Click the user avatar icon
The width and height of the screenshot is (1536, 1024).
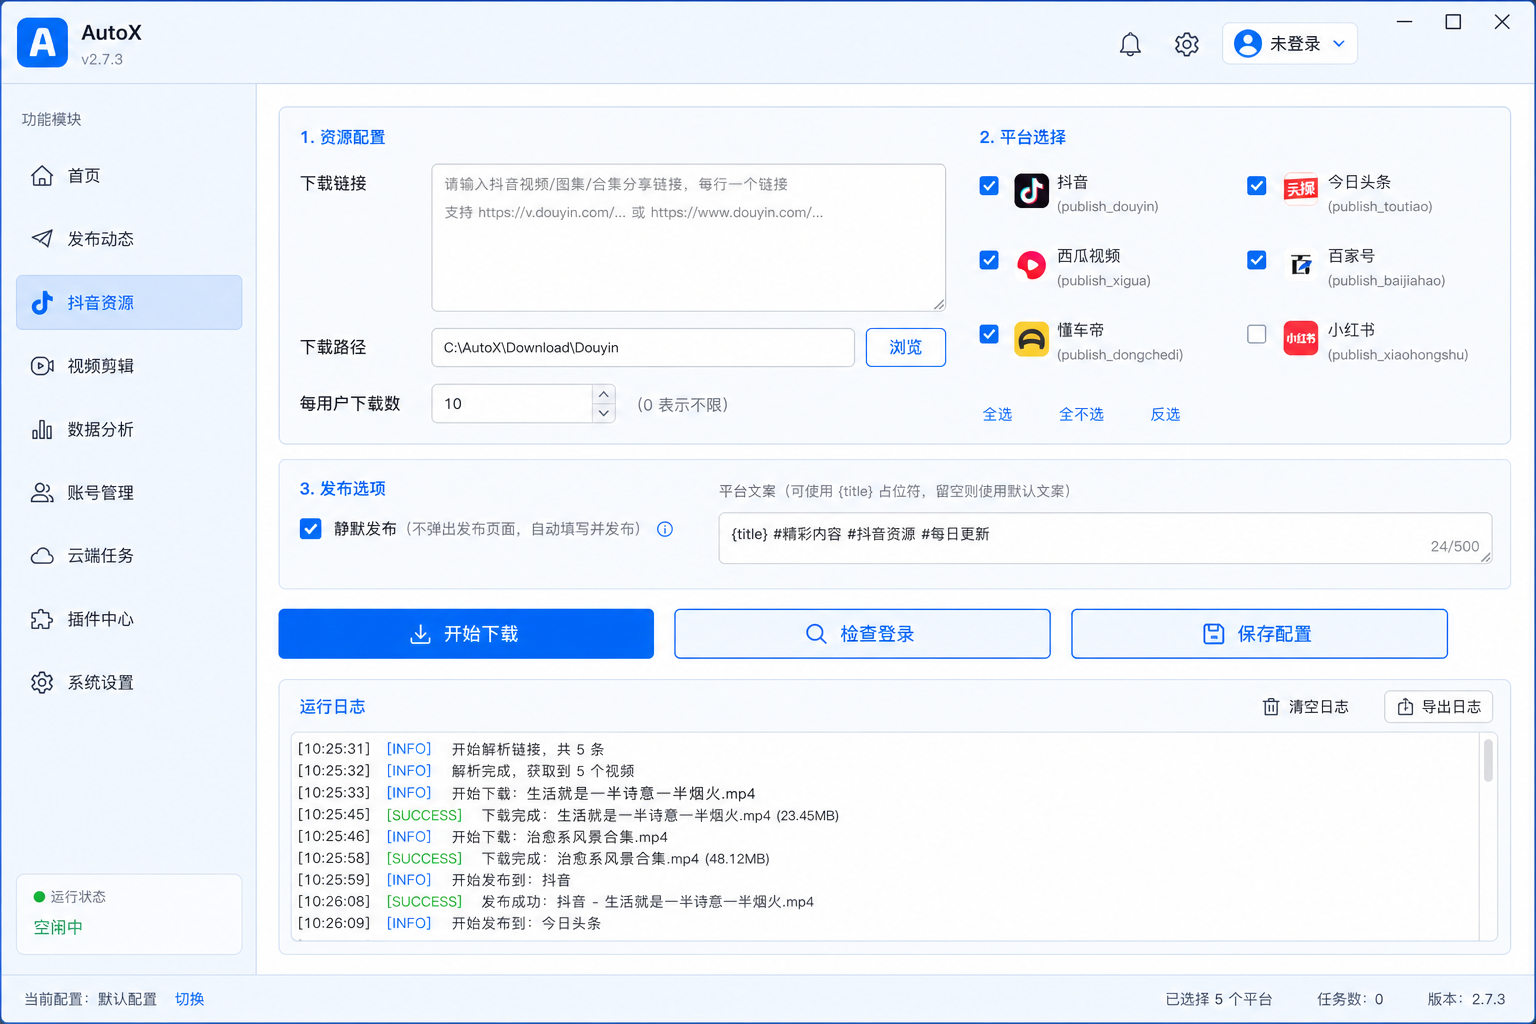(1247, 44)
